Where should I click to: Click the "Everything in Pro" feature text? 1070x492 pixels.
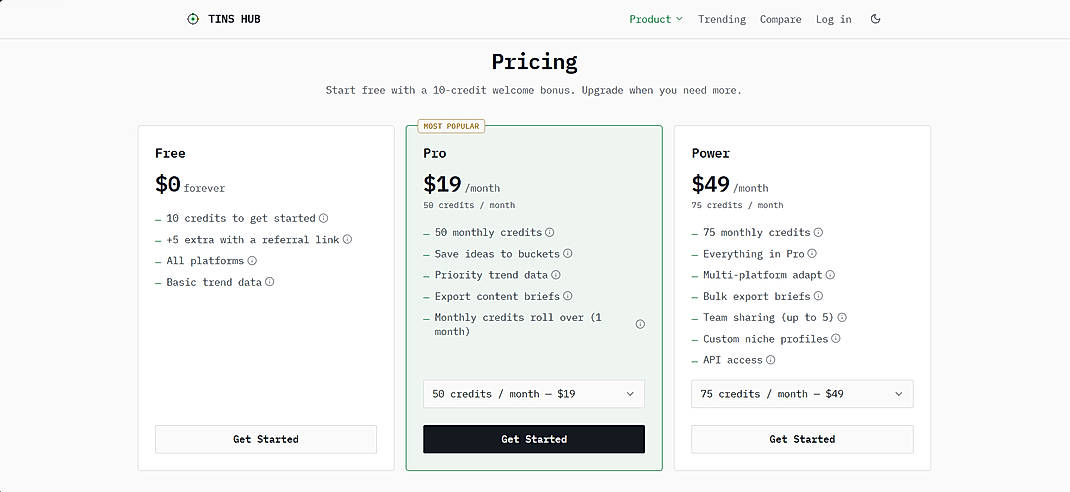pos(754,254)
